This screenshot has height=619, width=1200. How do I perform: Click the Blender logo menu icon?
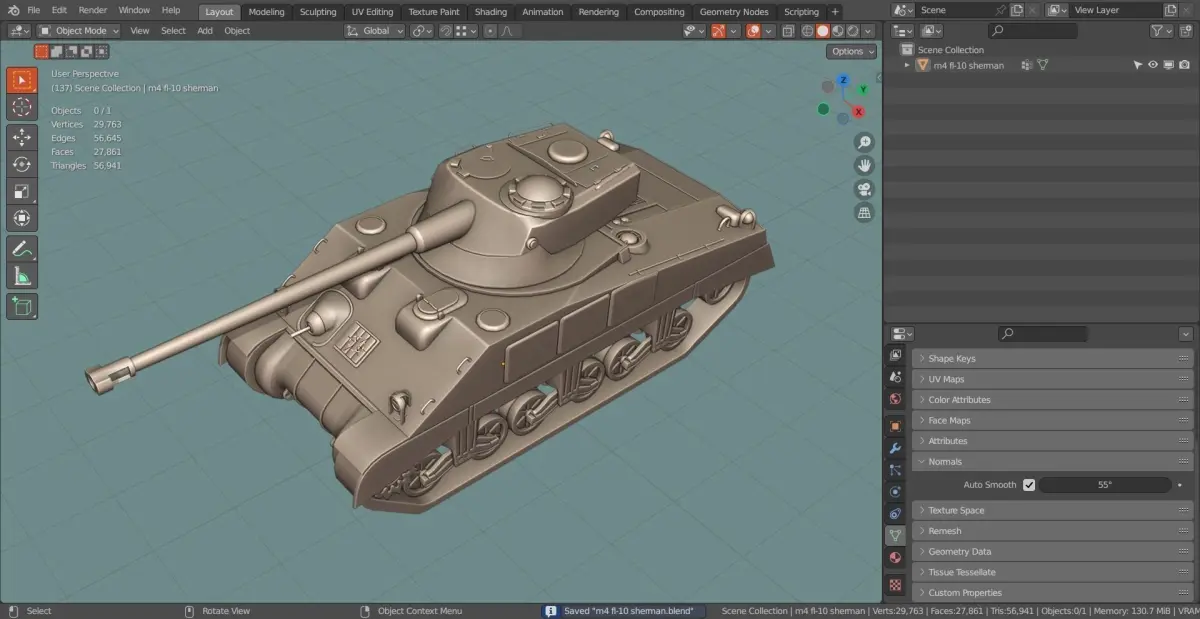(13, 10)
